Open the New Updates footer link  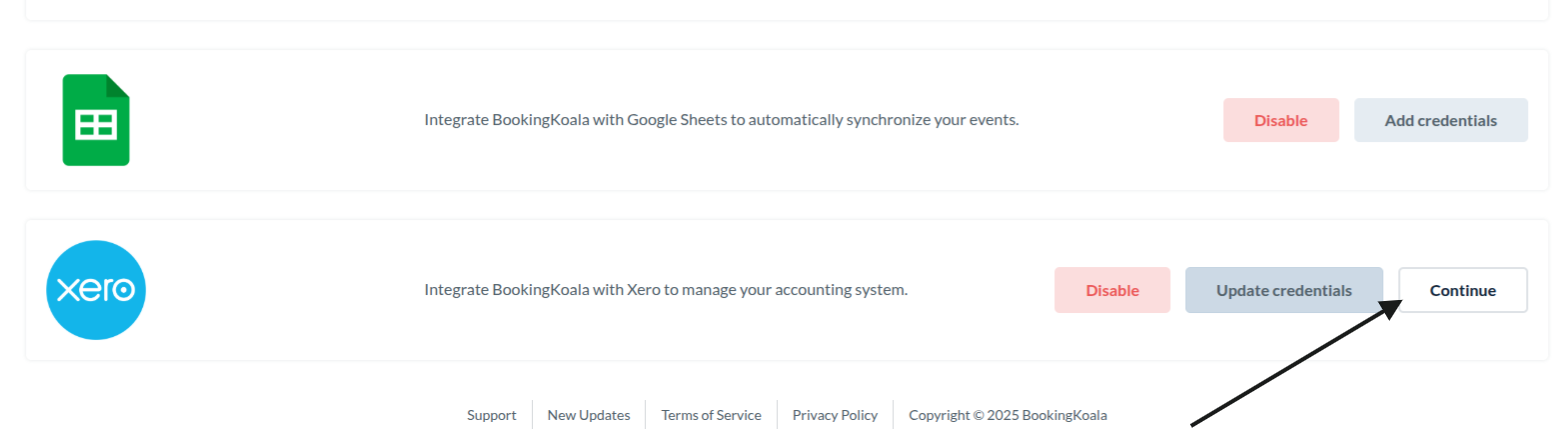click(588, 415)
